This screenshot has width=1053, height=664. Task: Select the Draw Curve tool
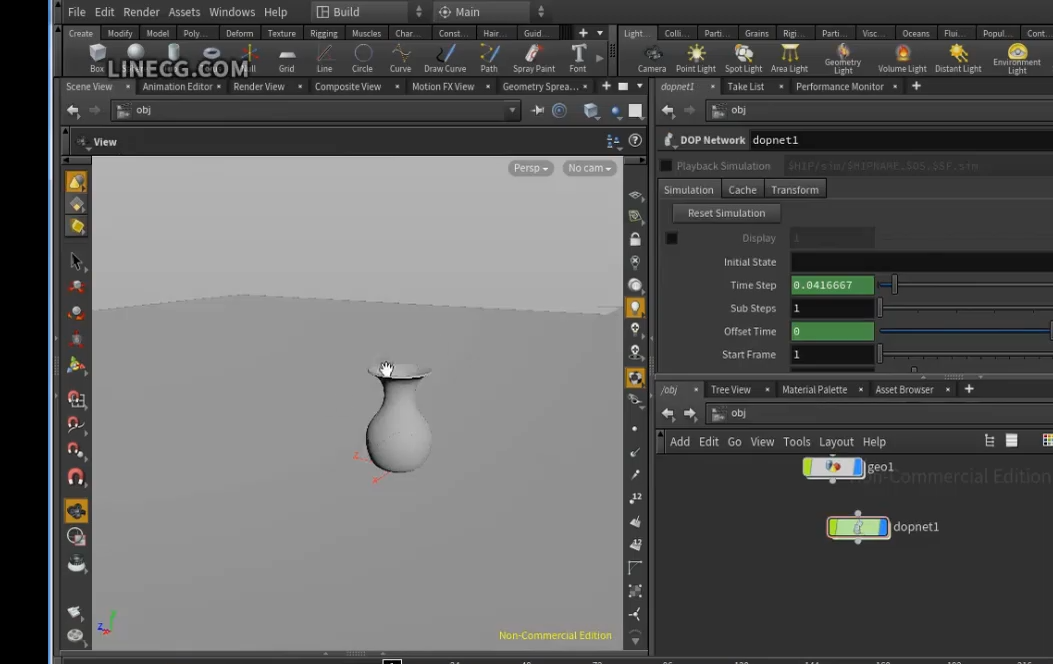(x=445, y=58)
